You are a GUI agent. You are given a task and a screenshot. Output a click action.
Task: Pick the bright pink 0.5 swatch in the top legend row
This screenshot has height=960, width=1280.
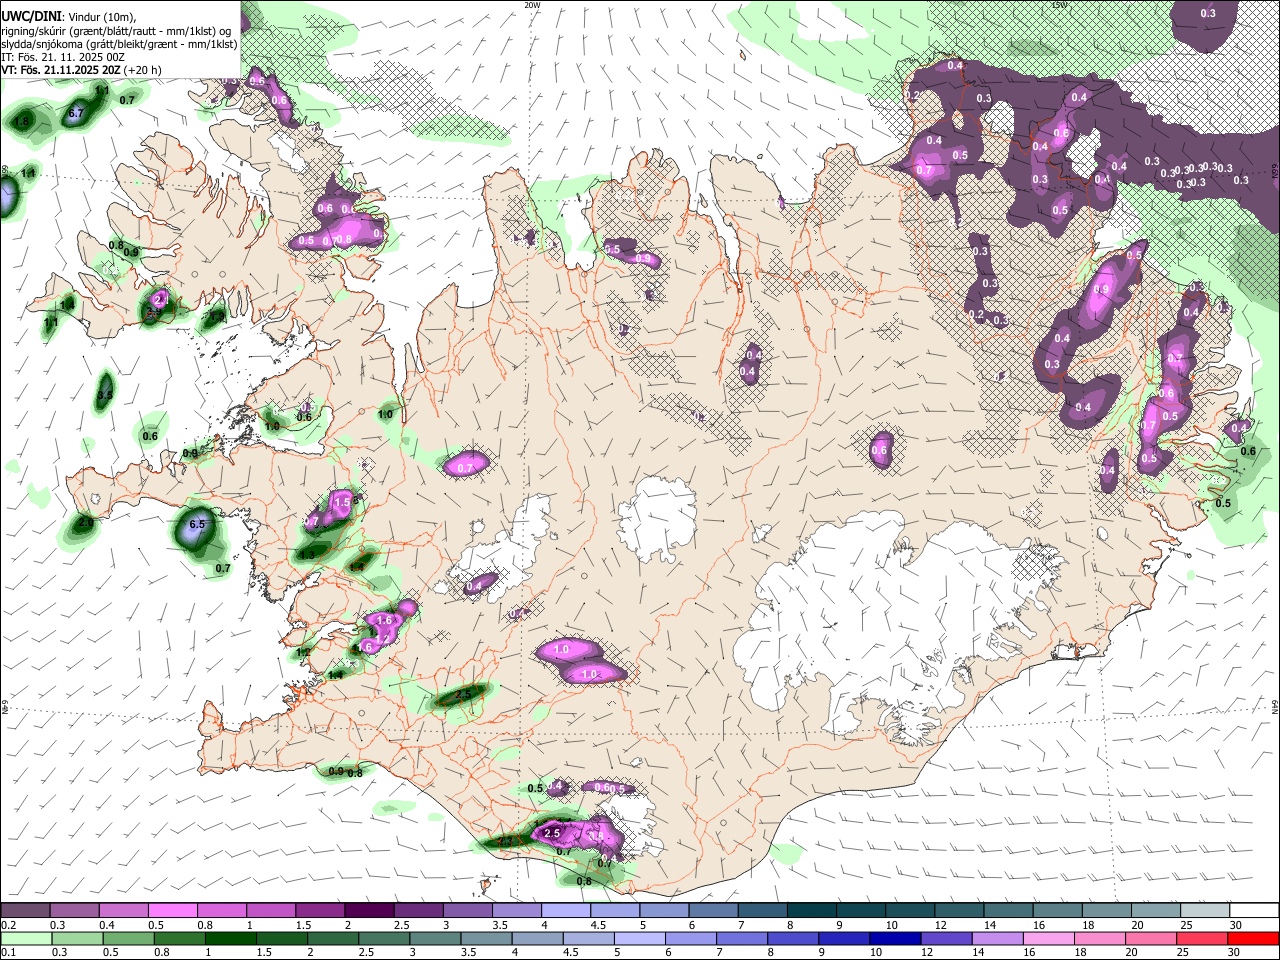click(172, 910)
